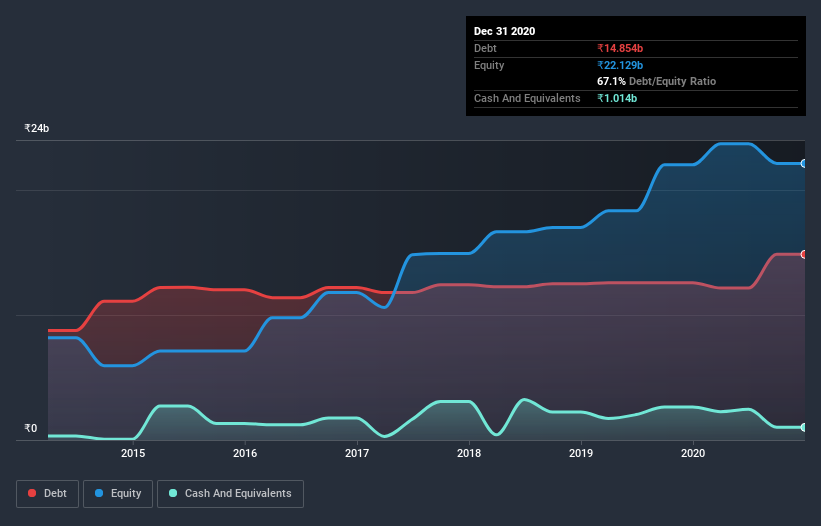The height and width of the screenshot is (526, 821).
Task: Click the ₹1.014b cash value
Action: [x=617, y=98]
